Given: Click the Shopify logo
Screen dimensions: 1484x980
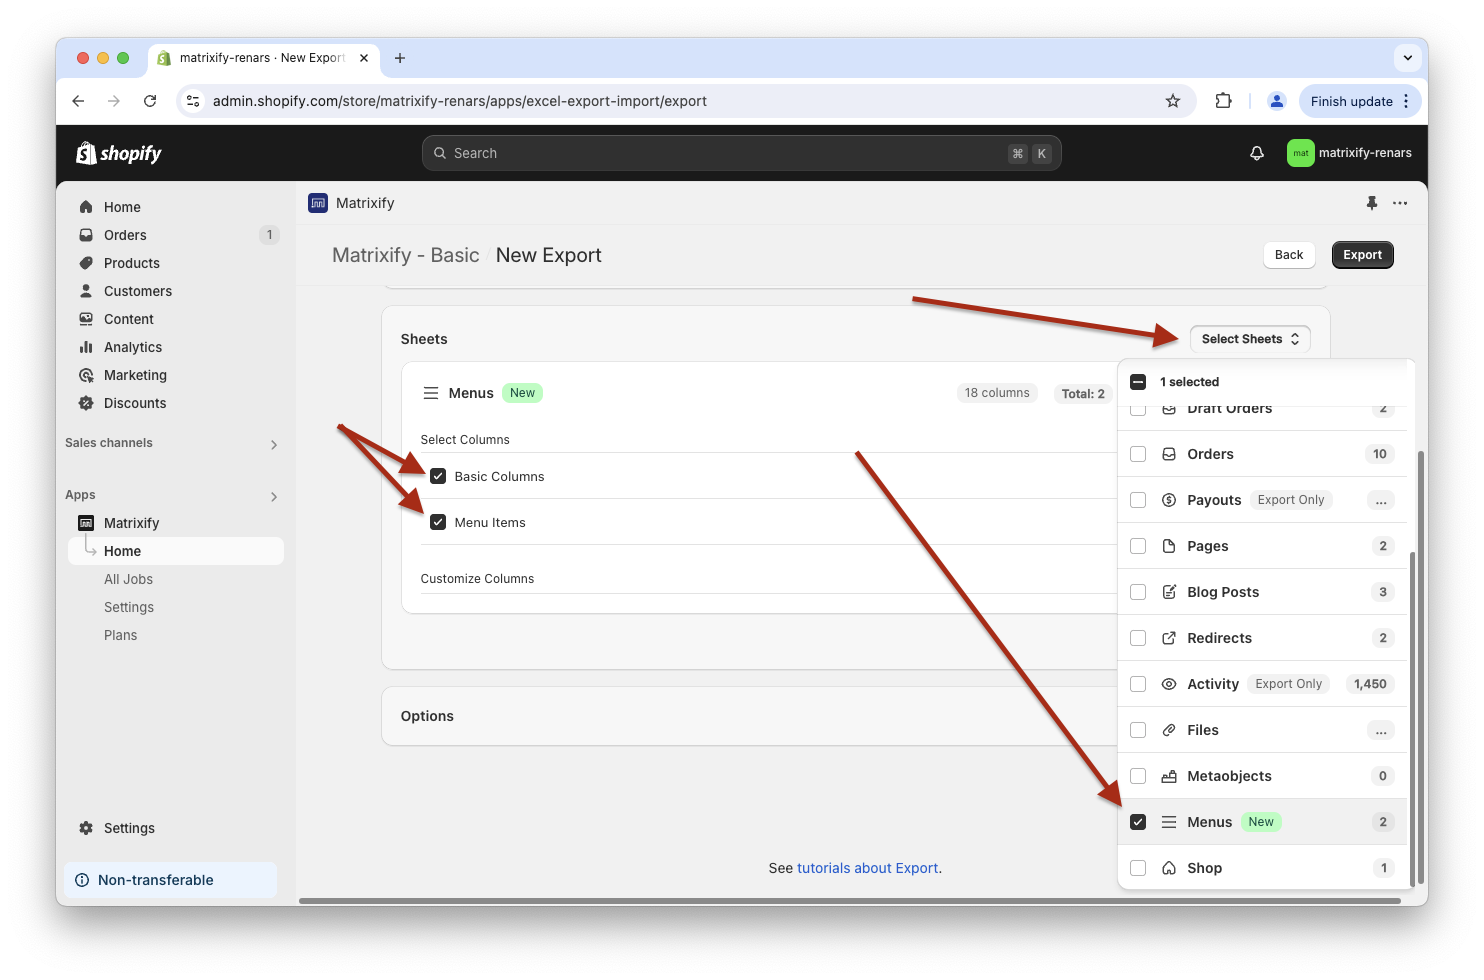Looking at the screenshot, I should pyautogui.click(x=119, y=153).
